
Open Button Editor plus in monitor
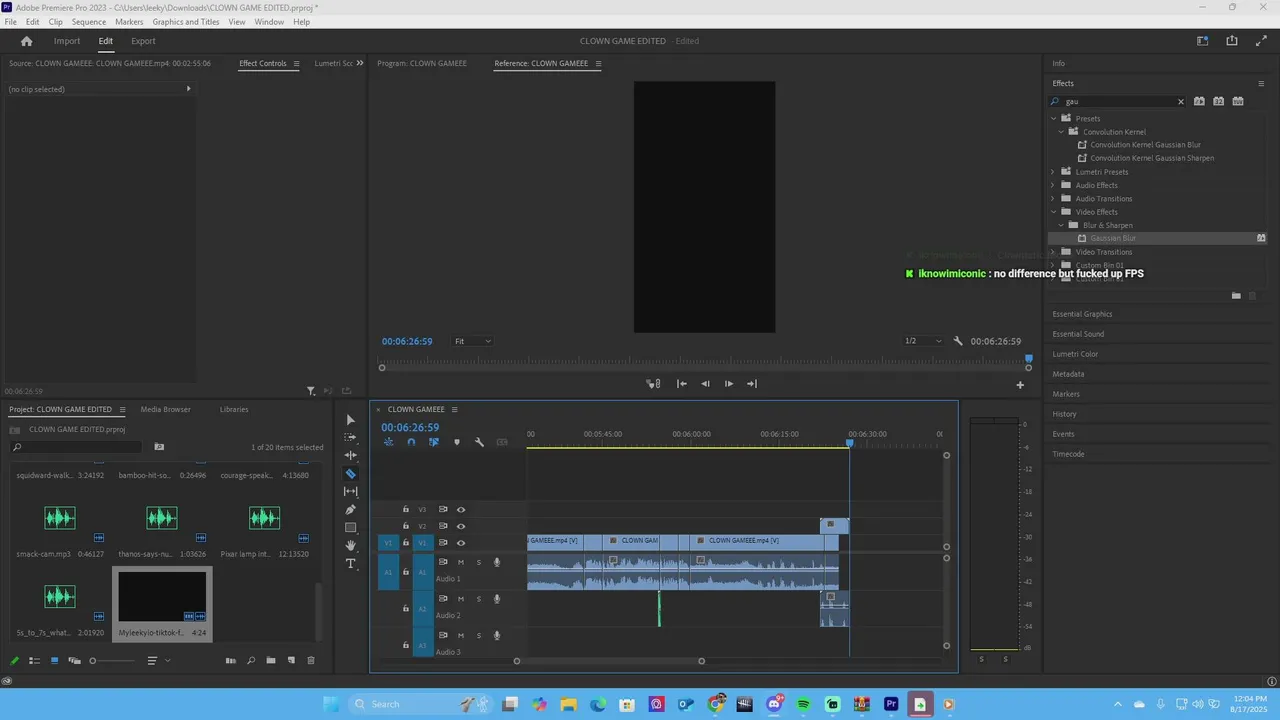(x=1020, y=384)
